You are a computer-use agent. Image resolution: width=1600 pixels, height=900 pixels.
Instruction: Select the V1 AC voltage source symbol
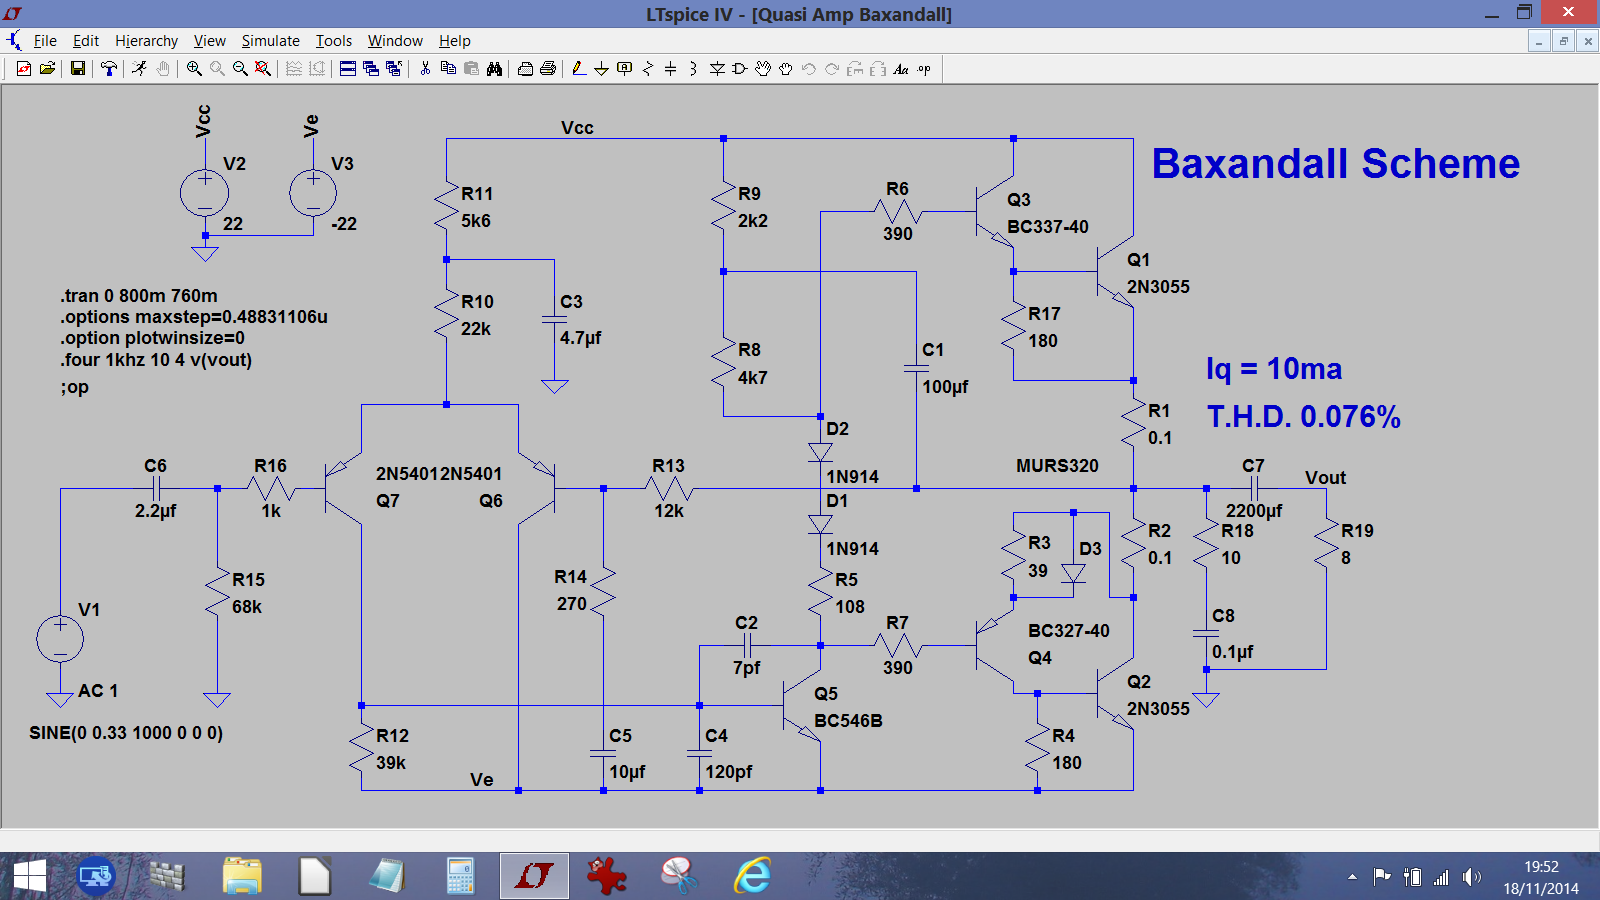point(60,638)
